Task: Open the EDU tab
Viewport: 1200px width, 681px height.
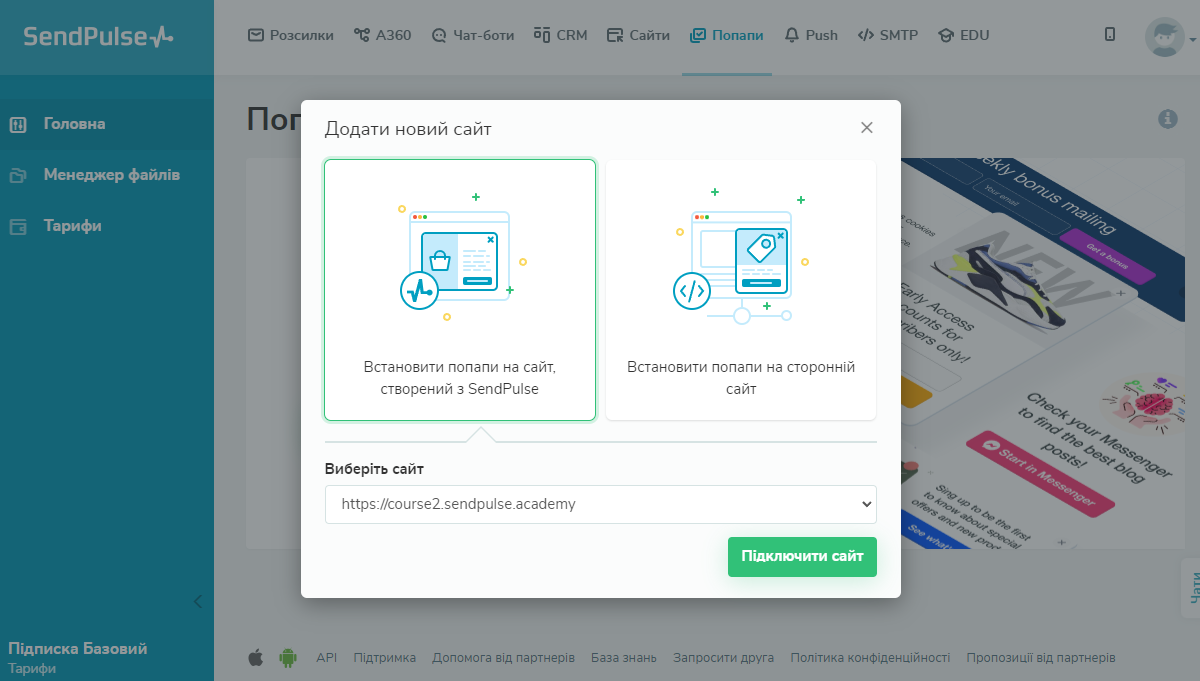Action: 964,35
